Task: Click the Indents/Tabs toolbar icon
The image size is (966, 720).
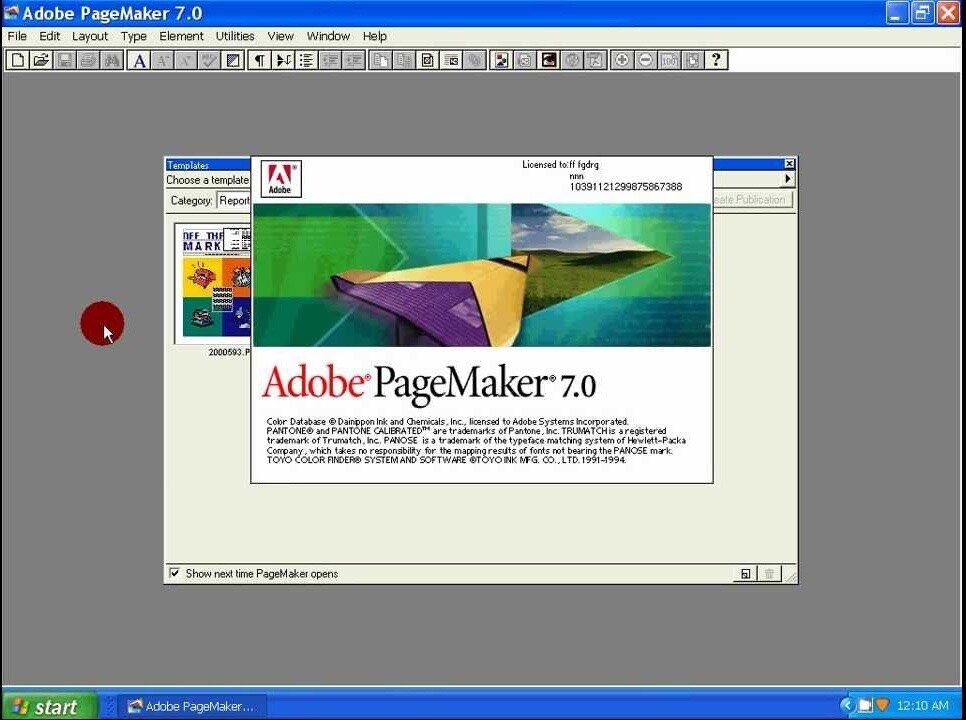Action: 281,60
